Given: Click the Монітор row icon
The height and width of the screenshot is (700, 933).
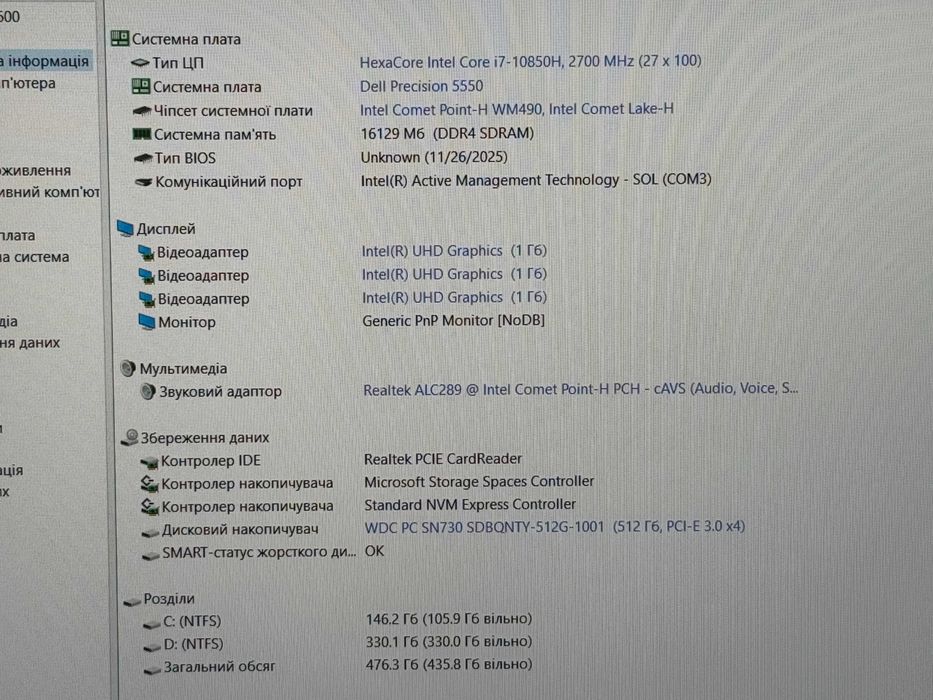Looking at the screenshot, I should pyautogui.click(x=146, y=322).
